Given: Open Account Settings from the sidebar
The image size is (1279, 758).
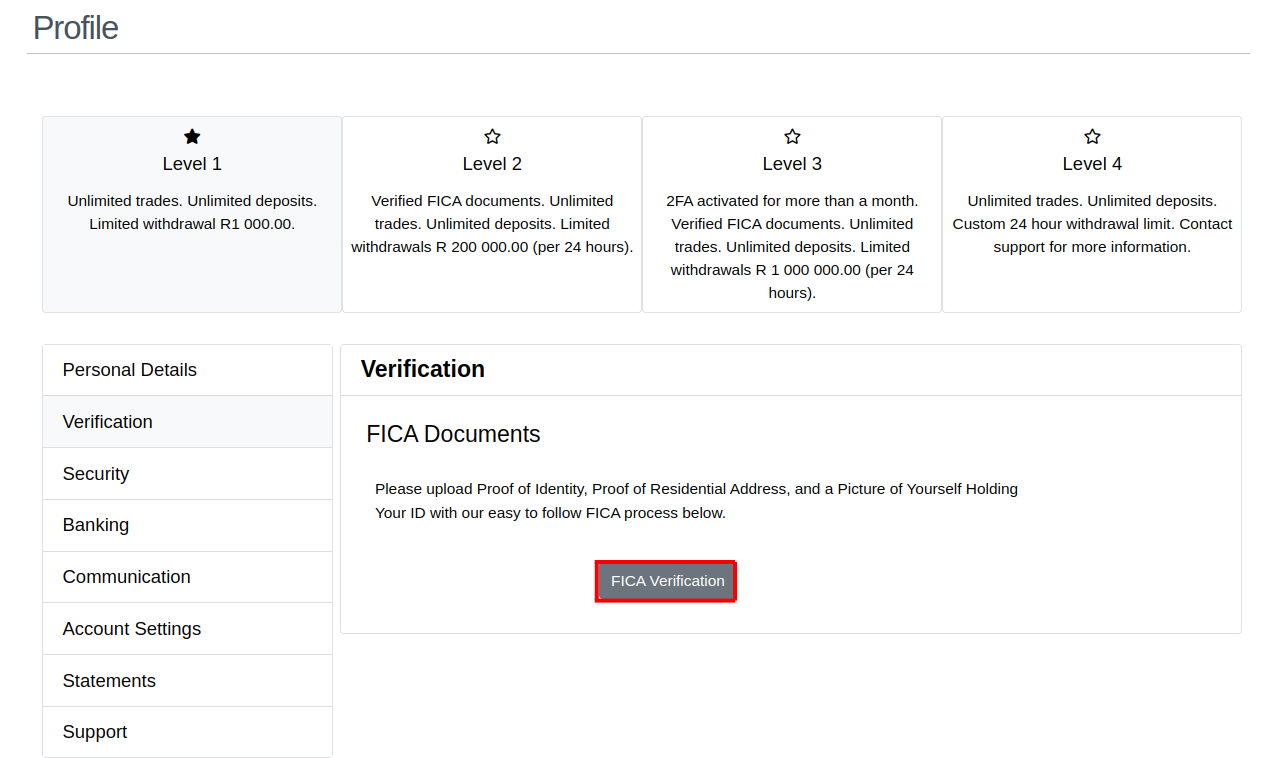Looking at the screenshot, I should 131,628.
